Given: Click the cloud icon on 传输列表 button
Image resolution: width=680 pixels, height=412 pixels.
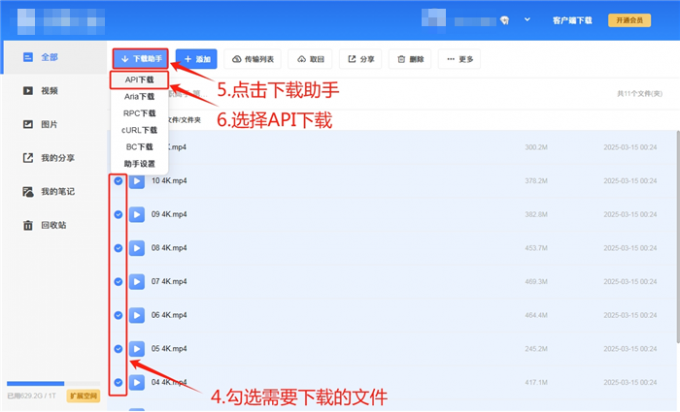Looking at the screenshot, I should [237, 59].
